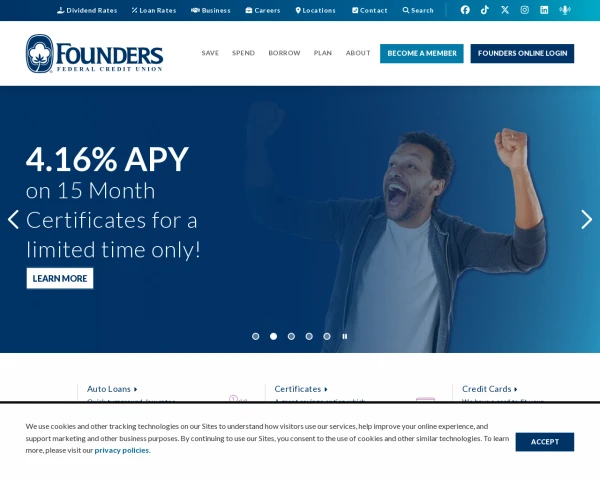The height and width of the screenshot is (480, 600).
Task: Advance to next slide arrow
Action: pyautogui.click(x=586, y=219)
